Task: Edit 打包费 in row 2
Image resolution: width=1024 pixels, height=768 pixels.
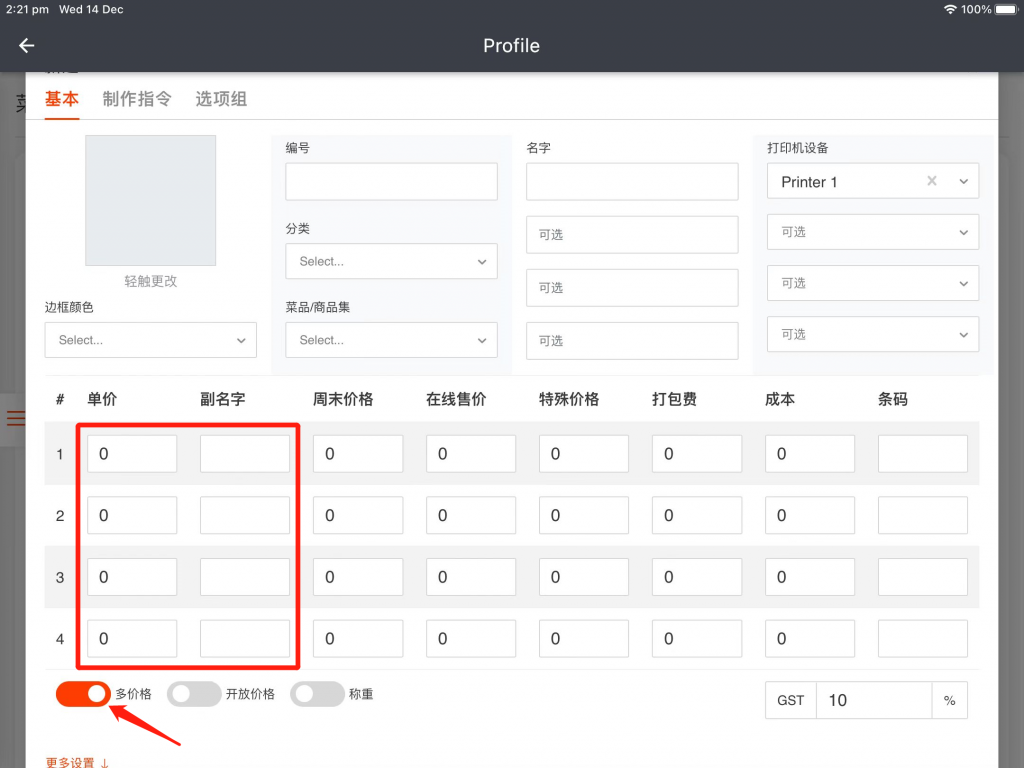Action: [x=697, y=515]
